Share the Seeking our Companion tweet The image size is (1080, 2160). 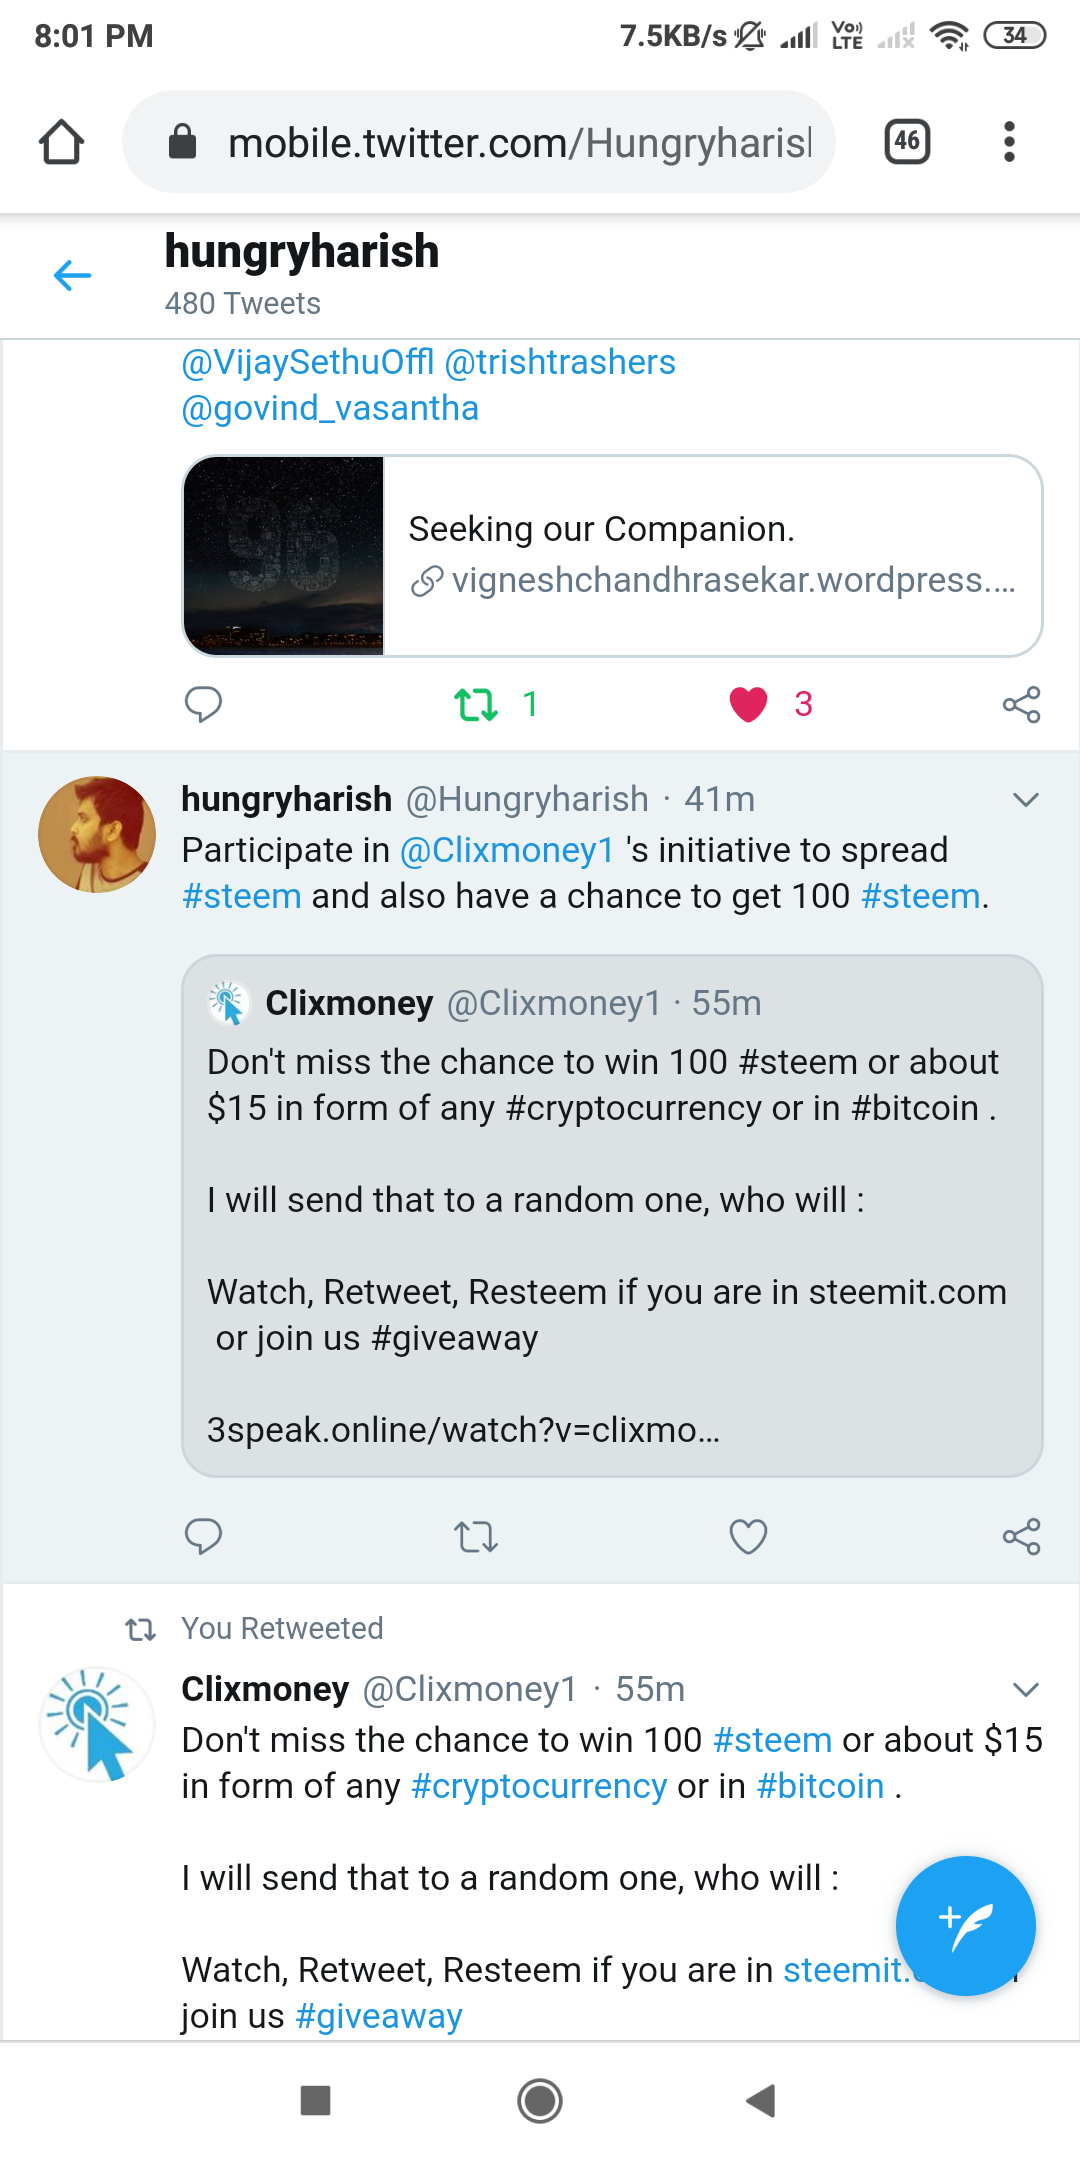coord(1021,704)
